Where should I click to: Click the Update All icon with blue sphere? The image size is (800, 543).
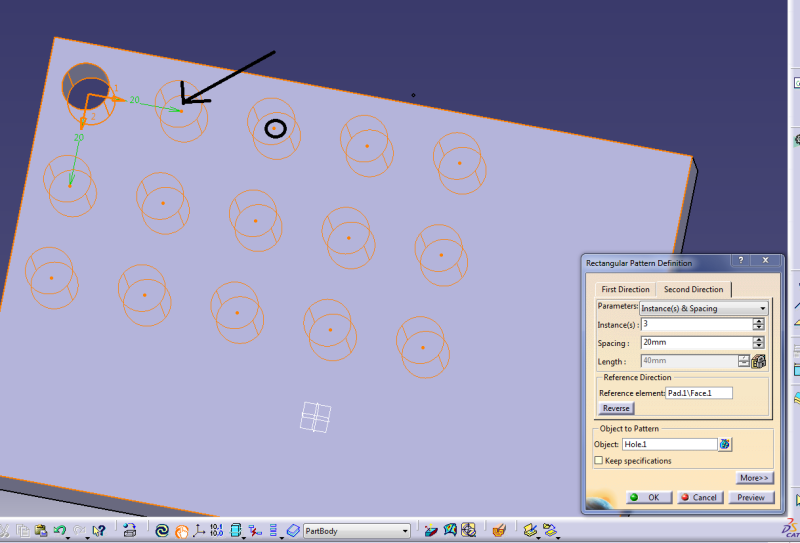(x=130, y=530)
